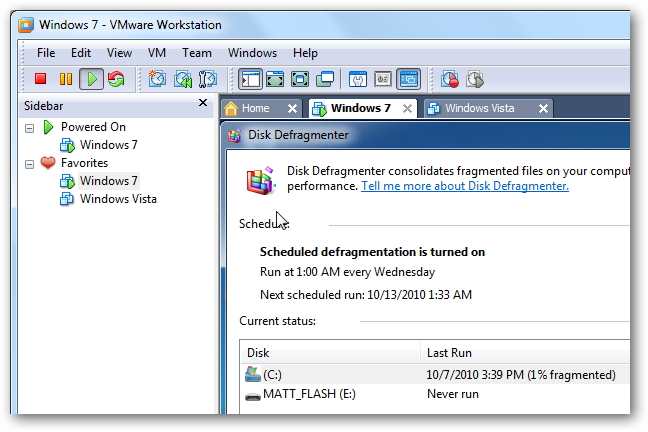This screenshot has width=648, height=432.
Task: Reset the virtual machine with red-green arrows icon
Action: [117, 79]
